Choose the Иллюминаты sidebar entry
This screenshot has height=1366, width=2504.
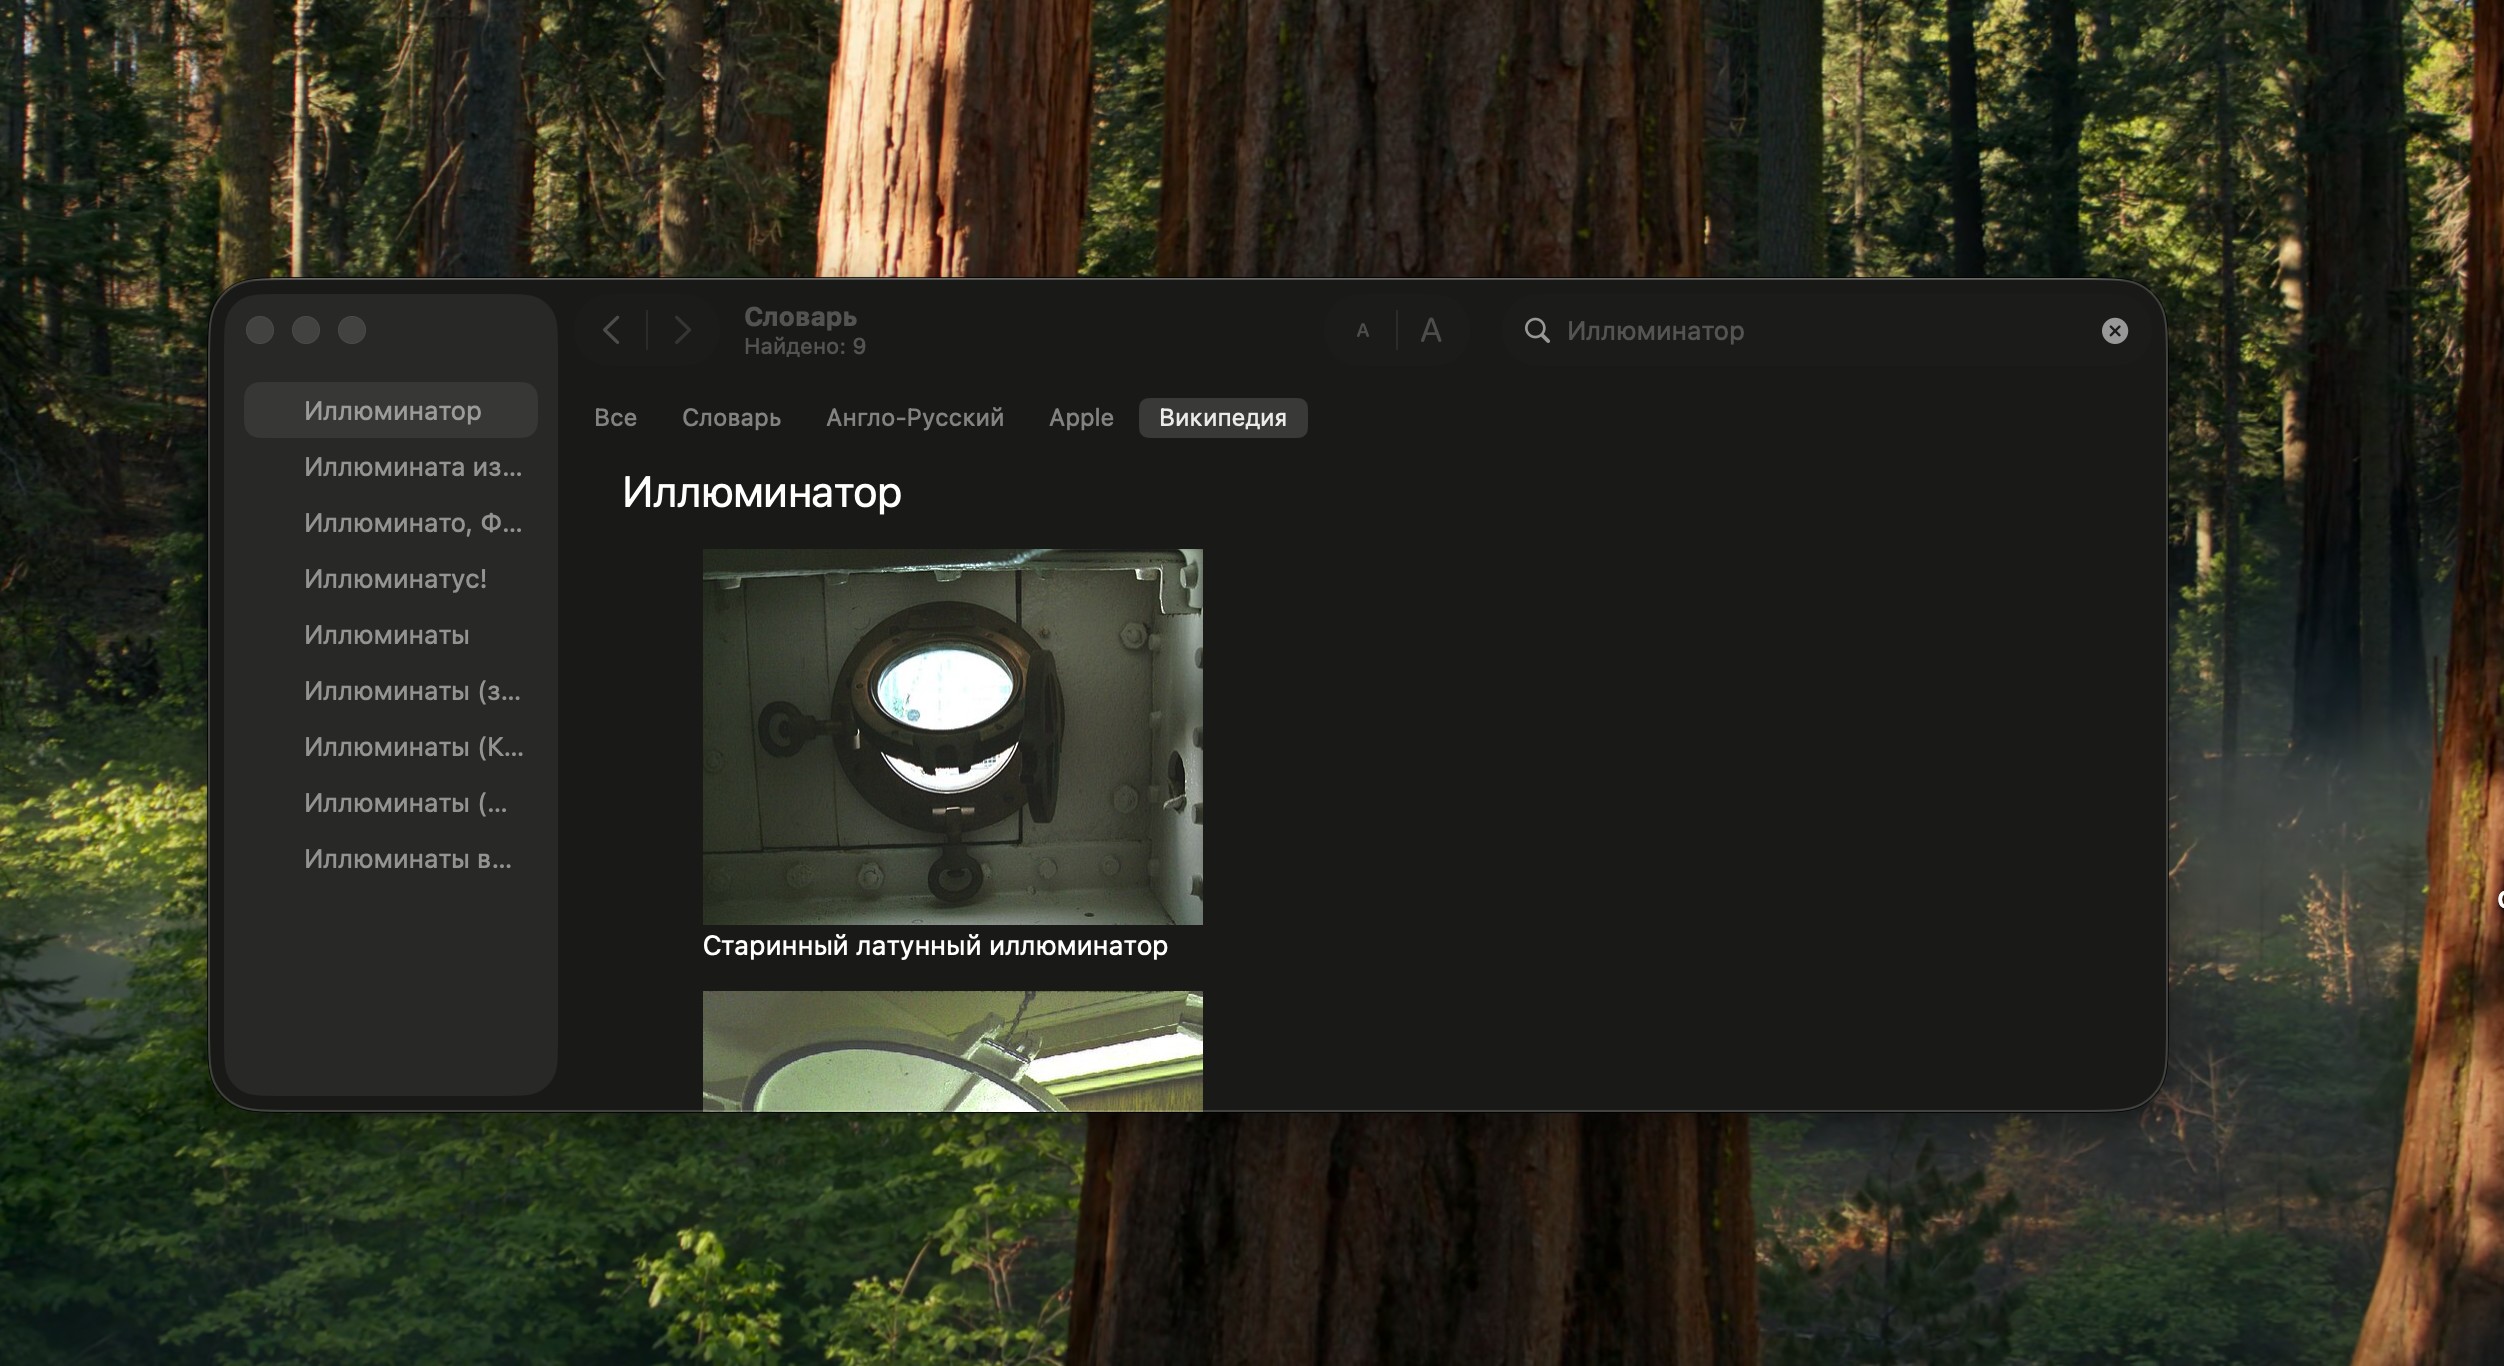coord(387,635)
